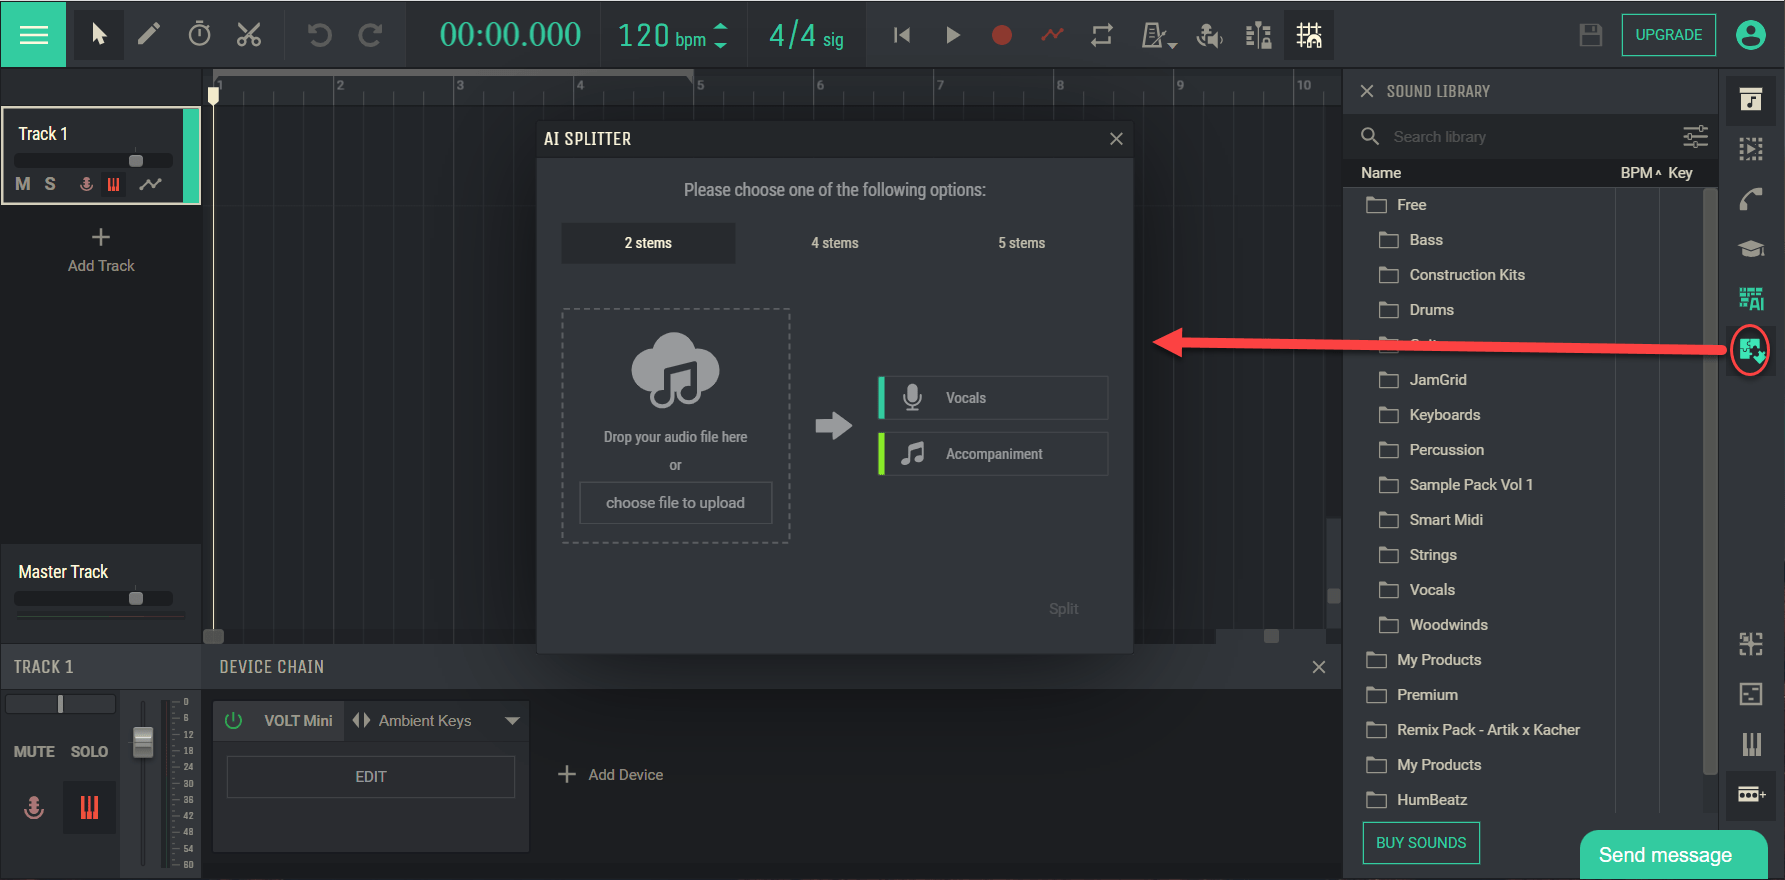Toggle the loop playback icon
Screen dimensions: 1785x880
tap(1102, 35)
